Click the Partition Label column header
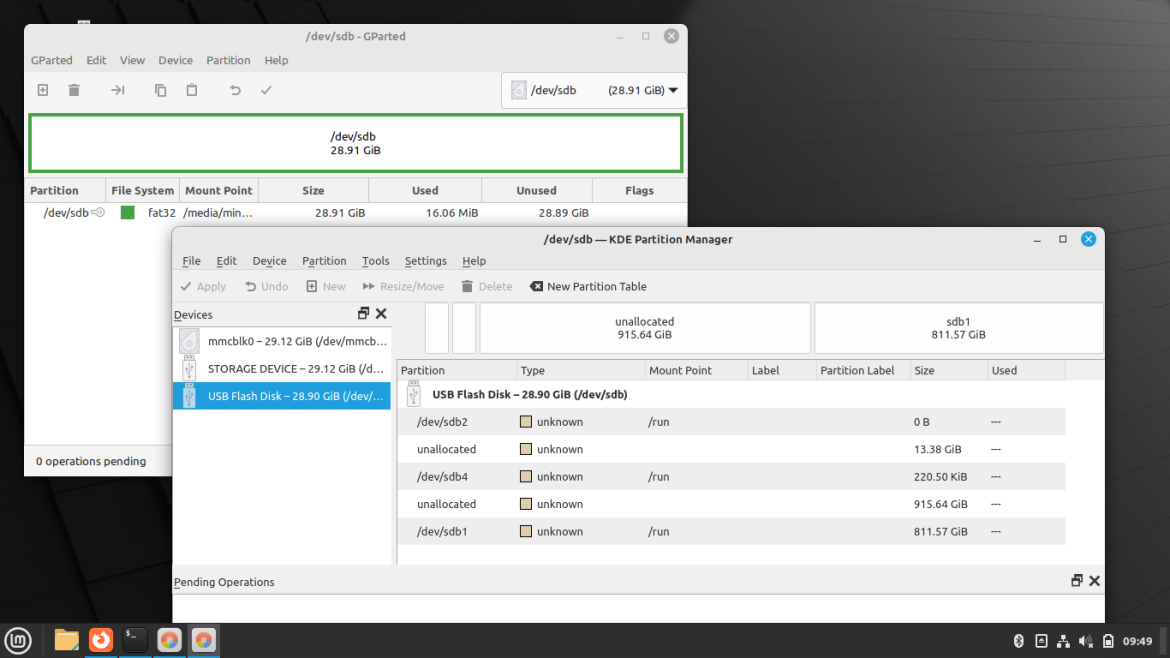The width and height of the screenshot is (1170, 658). pos(863,370)
